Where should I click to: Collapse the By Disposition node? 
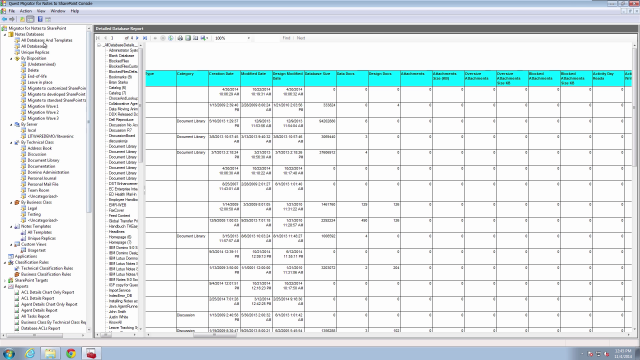pyautogui.click(x=11, y=59)
